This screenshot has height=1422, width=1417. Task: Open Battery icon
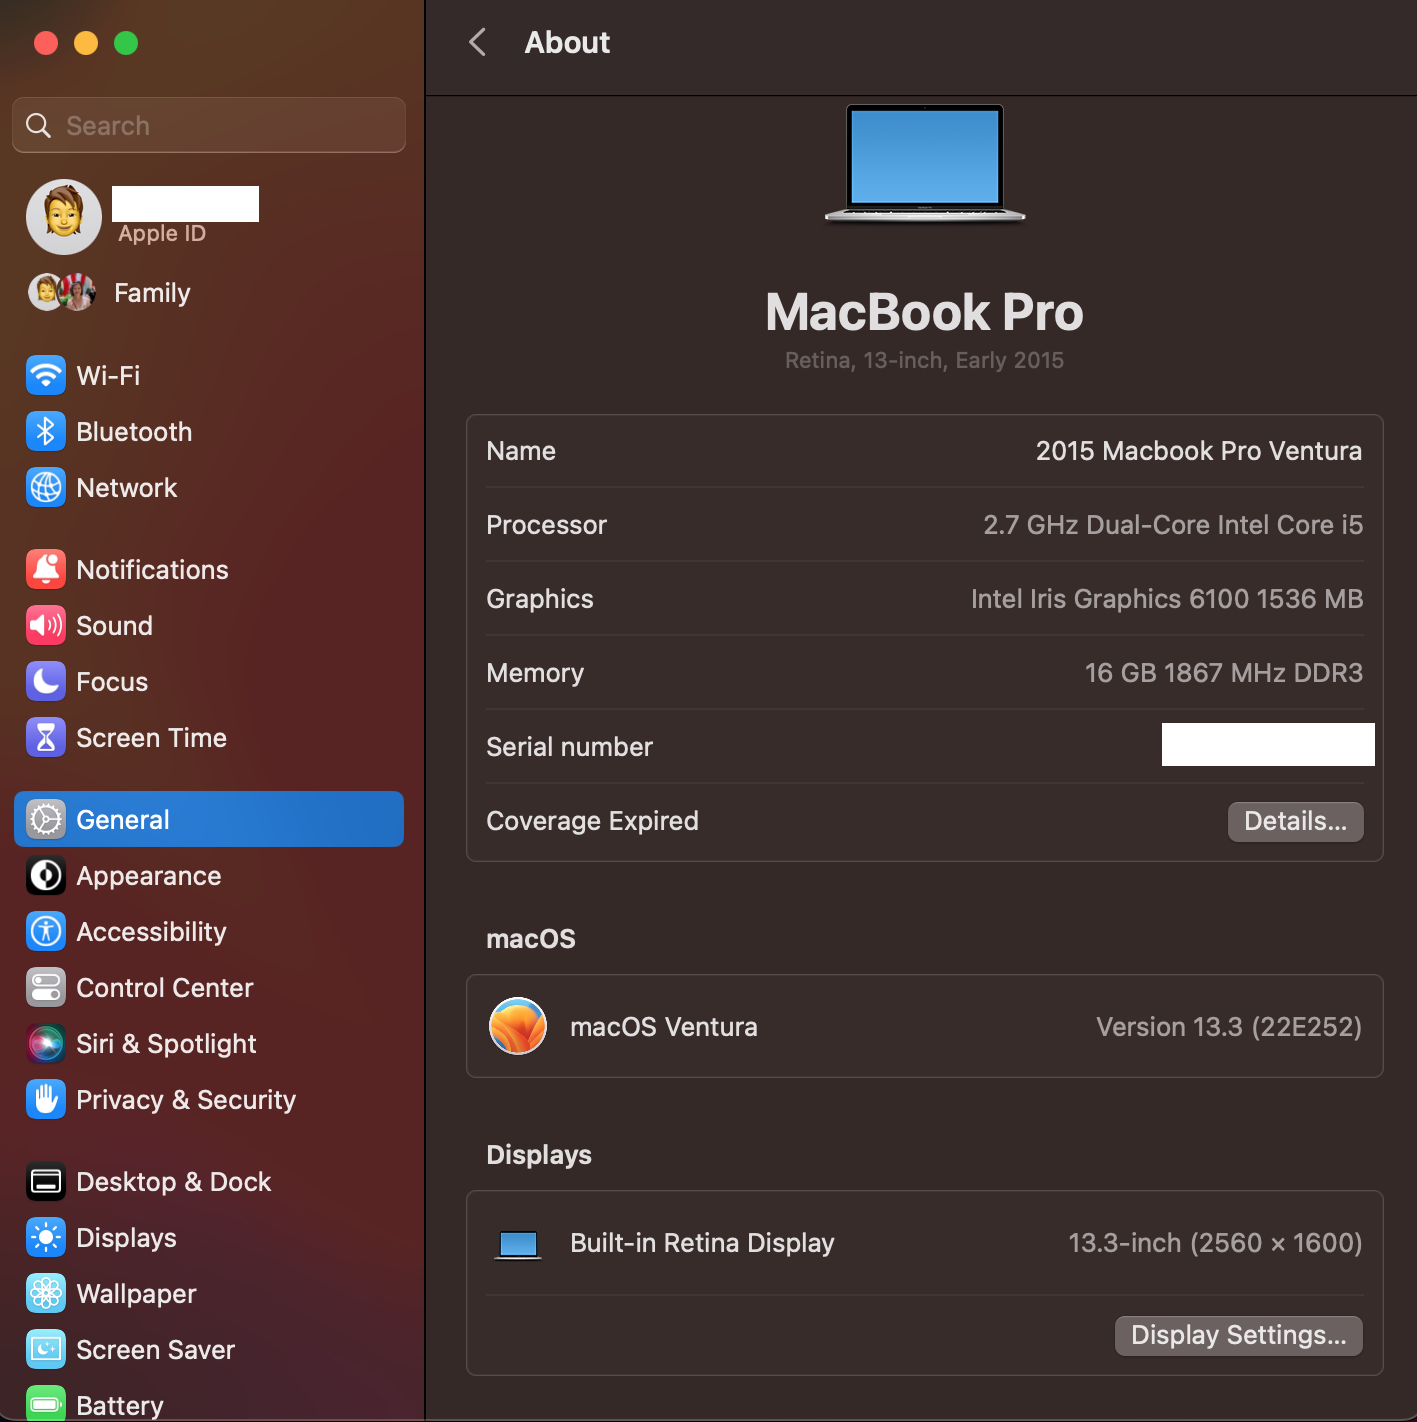(x=46, y=1404)
